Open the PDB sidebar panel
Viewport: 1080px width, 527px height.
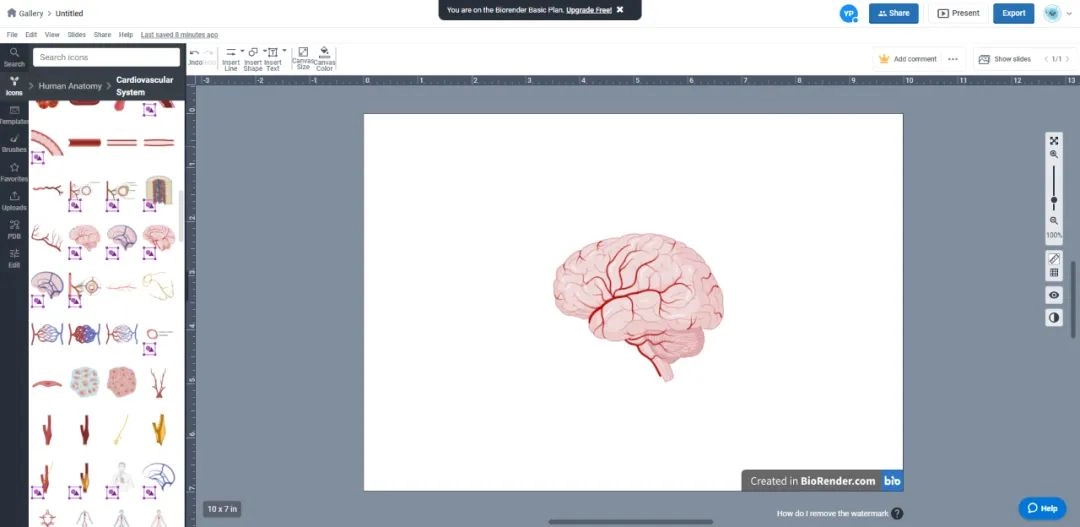pyautogui.click(x=14, y=229)
